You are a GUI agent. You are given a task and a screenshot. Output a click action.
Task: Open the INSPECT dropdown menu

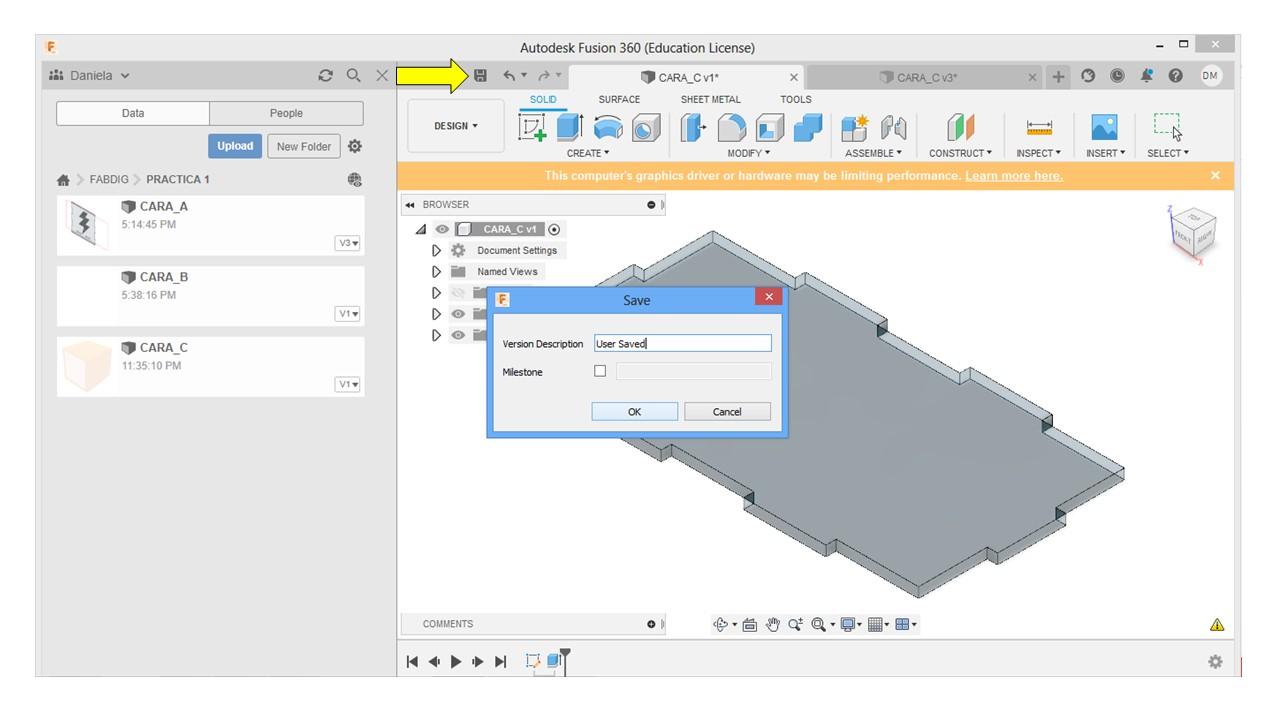[x=1039, y=153]
